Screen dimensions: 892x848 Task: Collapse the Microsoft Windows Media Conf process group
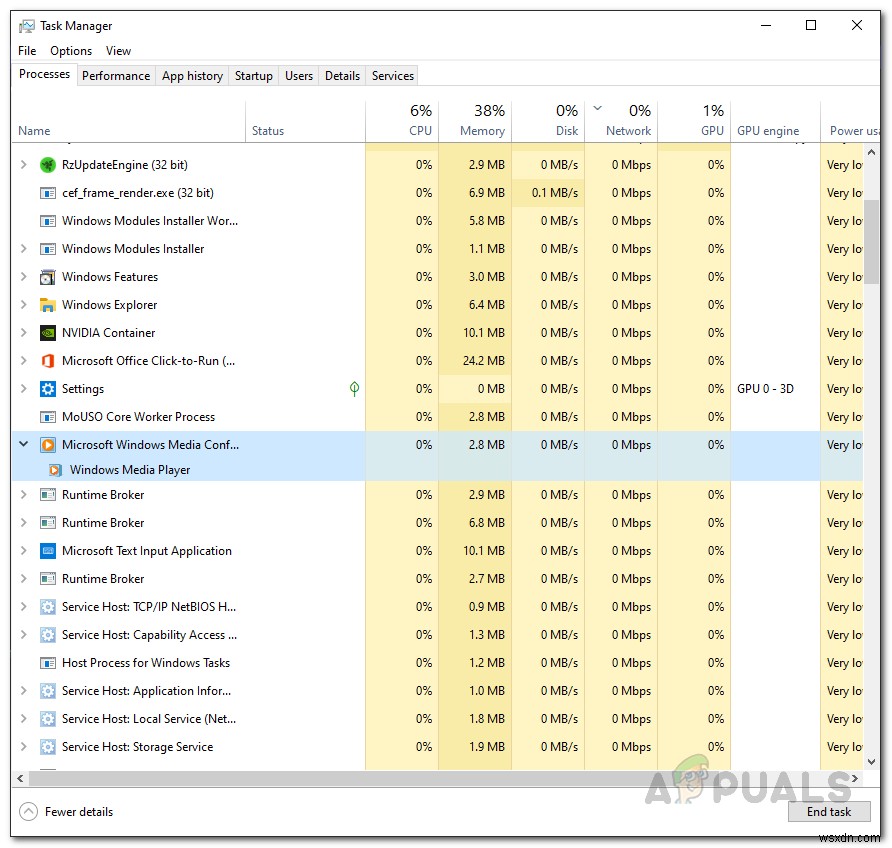coord(23,445)
